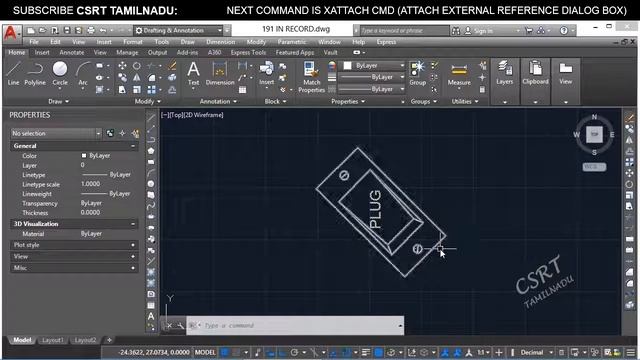Toggle annotation visibility icon in status bar
This screenshot has height=360, width=640.
click(x=445, y=352)
